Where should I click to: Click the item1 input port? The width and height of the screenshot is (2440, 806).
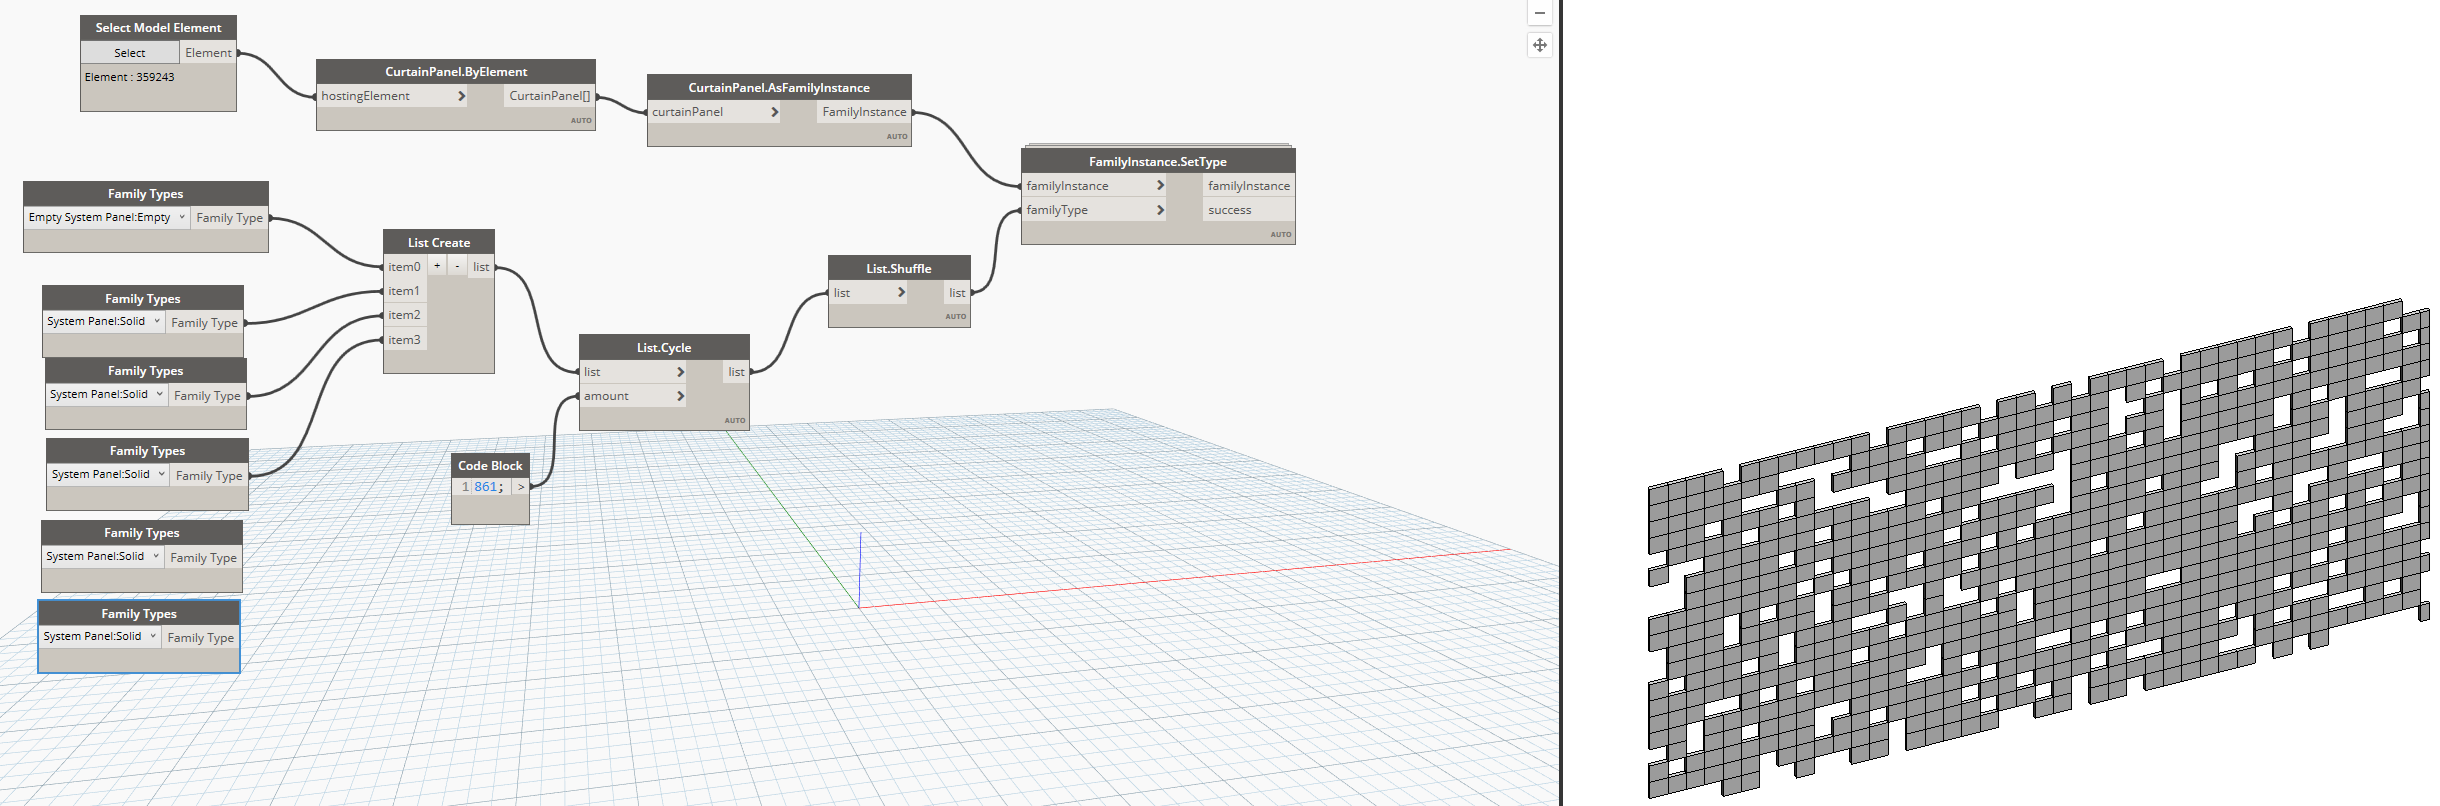pos(405,291)
